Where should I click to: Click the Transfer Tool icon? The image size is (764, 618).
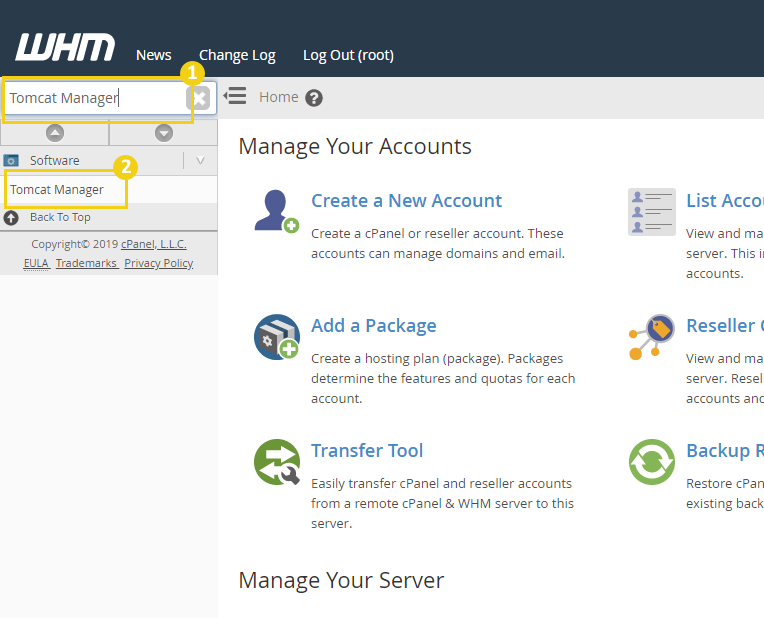pos(277,462)
